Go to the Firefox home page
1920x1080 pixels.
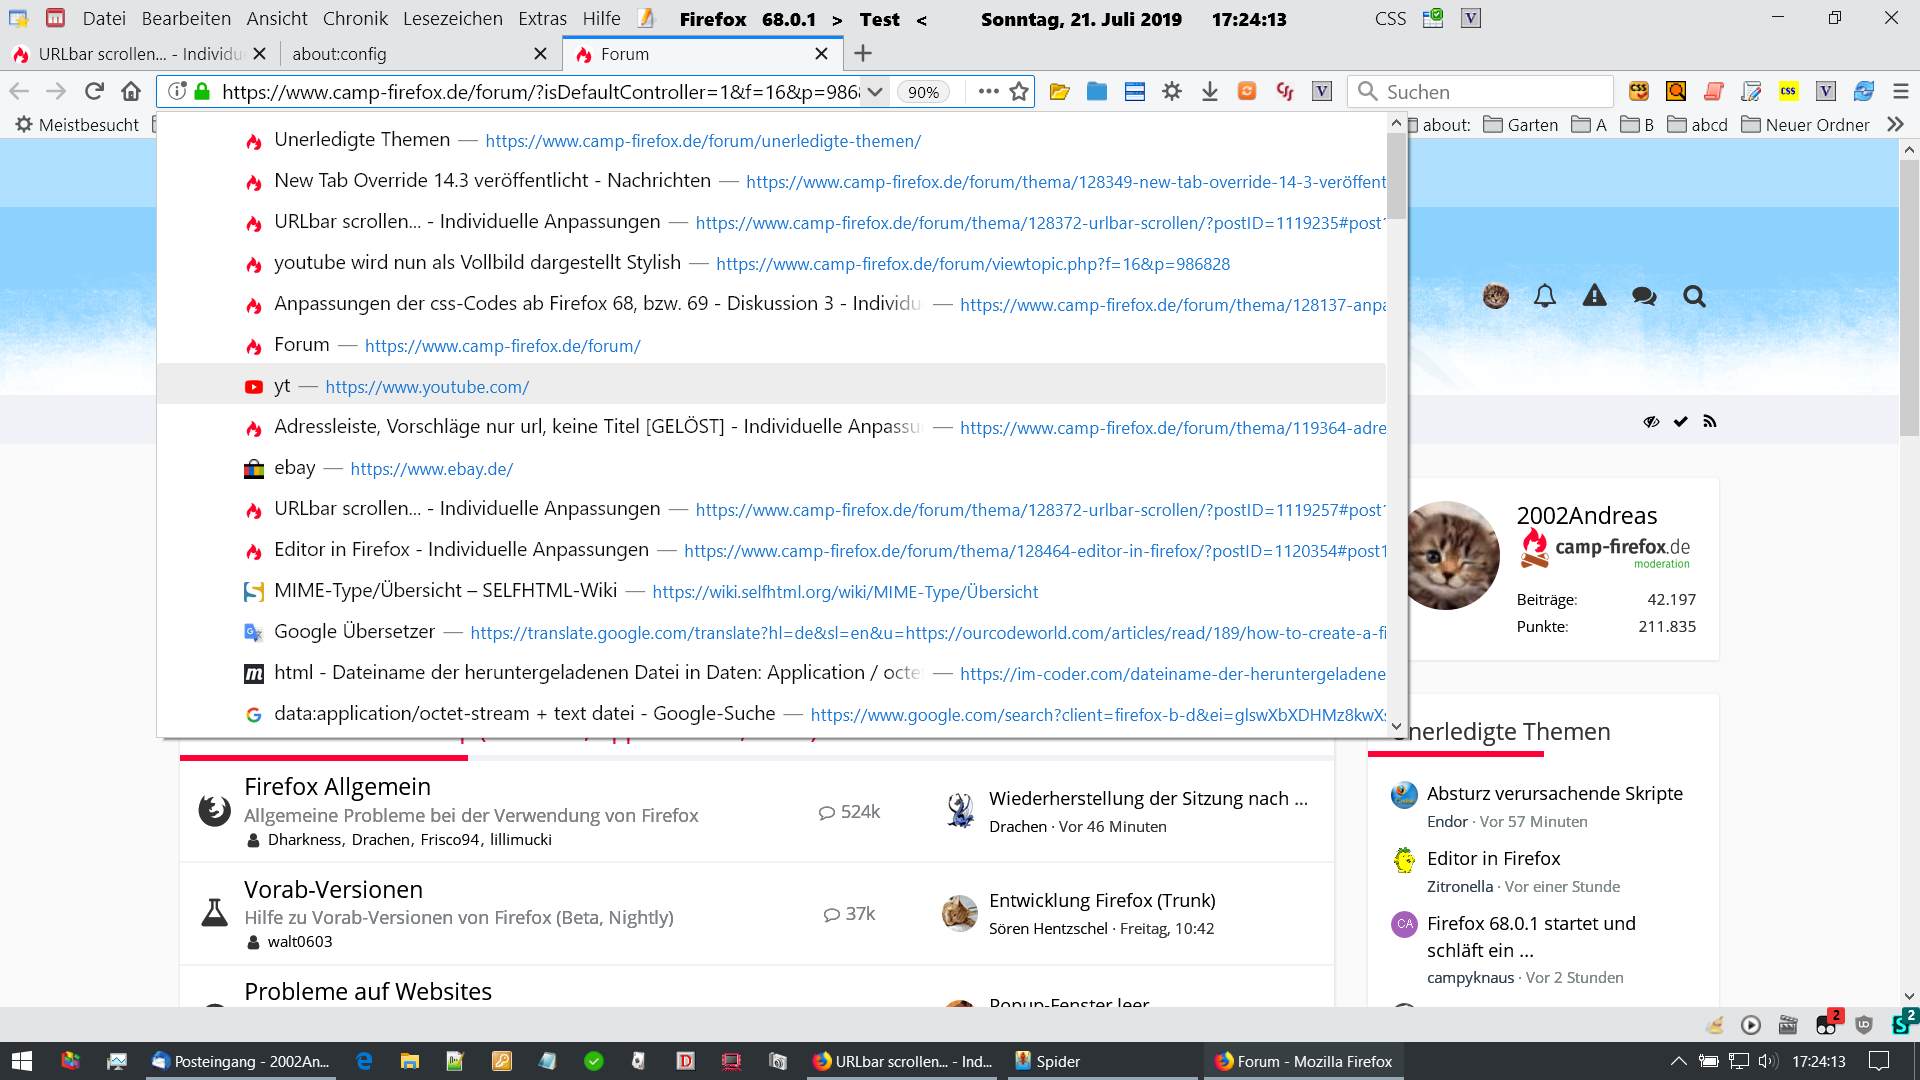[131, 92]
